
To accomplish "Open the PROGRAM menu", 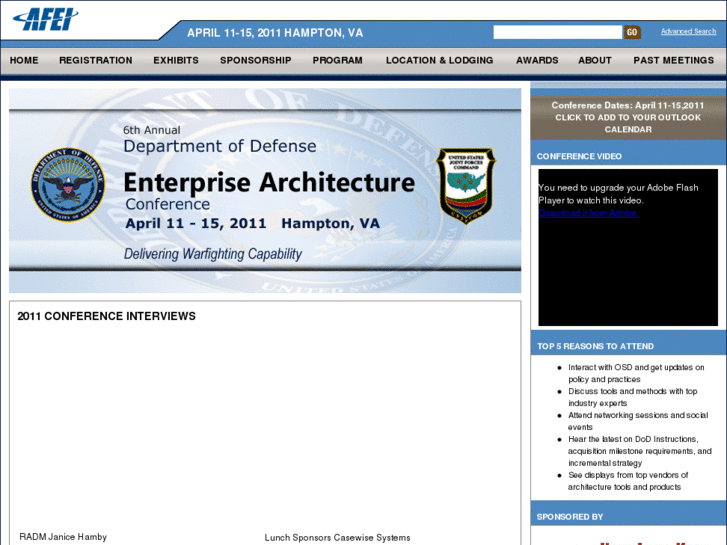I will (x=337, y=60).
